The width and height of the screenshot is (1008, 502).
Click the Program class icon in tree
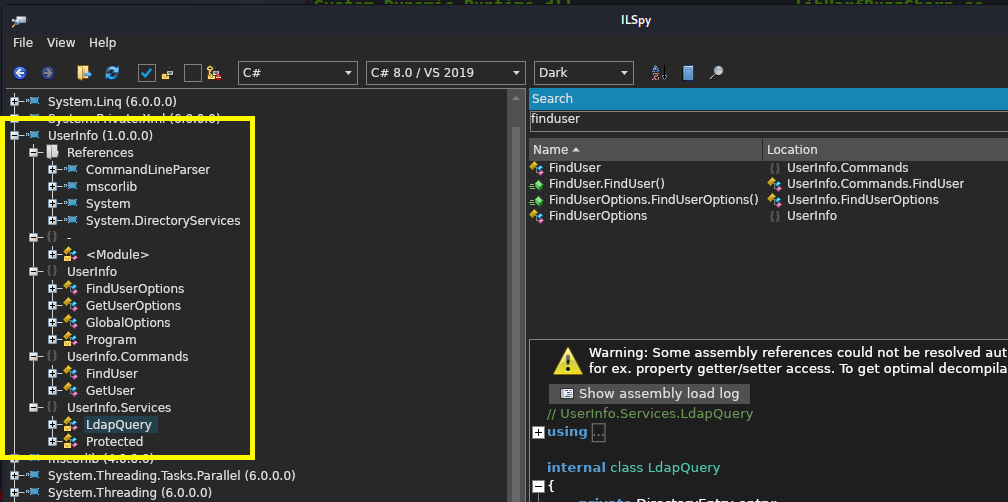(70, 339)
